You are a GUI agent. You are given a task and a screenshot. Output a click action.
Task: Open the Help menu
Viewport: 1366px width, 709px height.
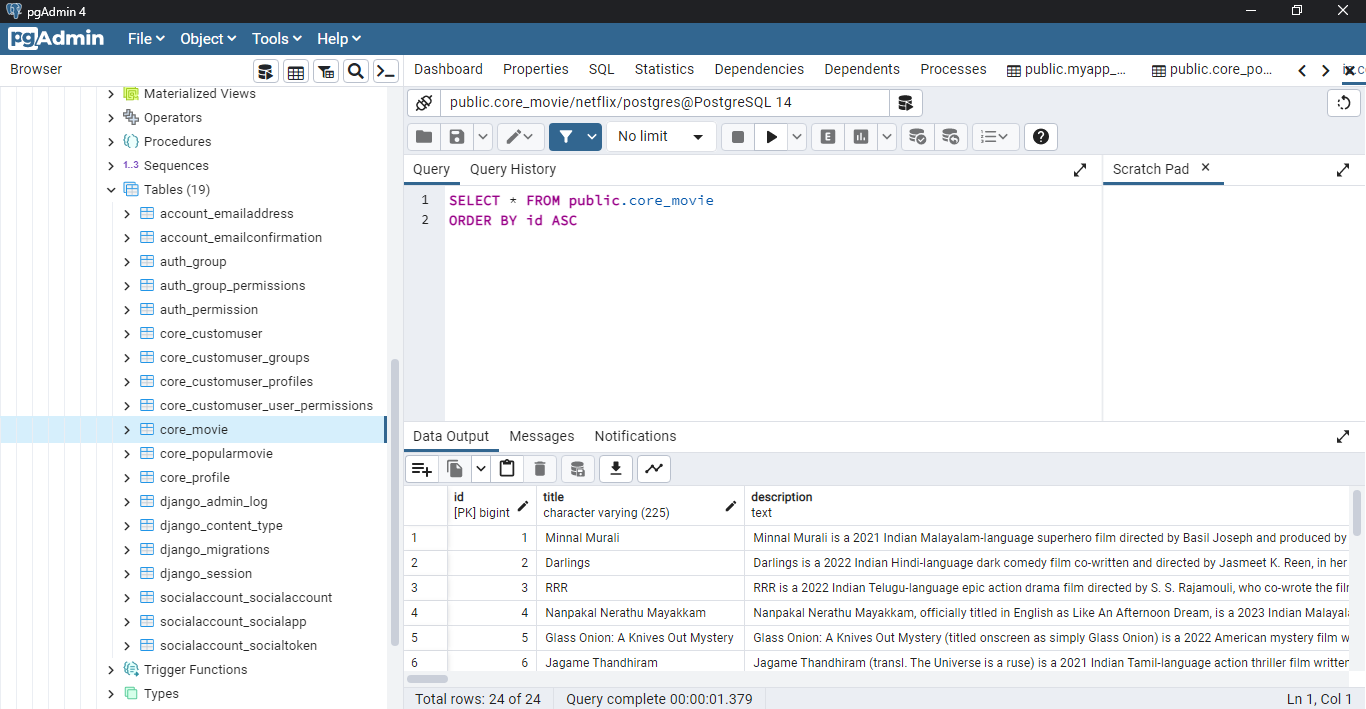tap(339, 38)
